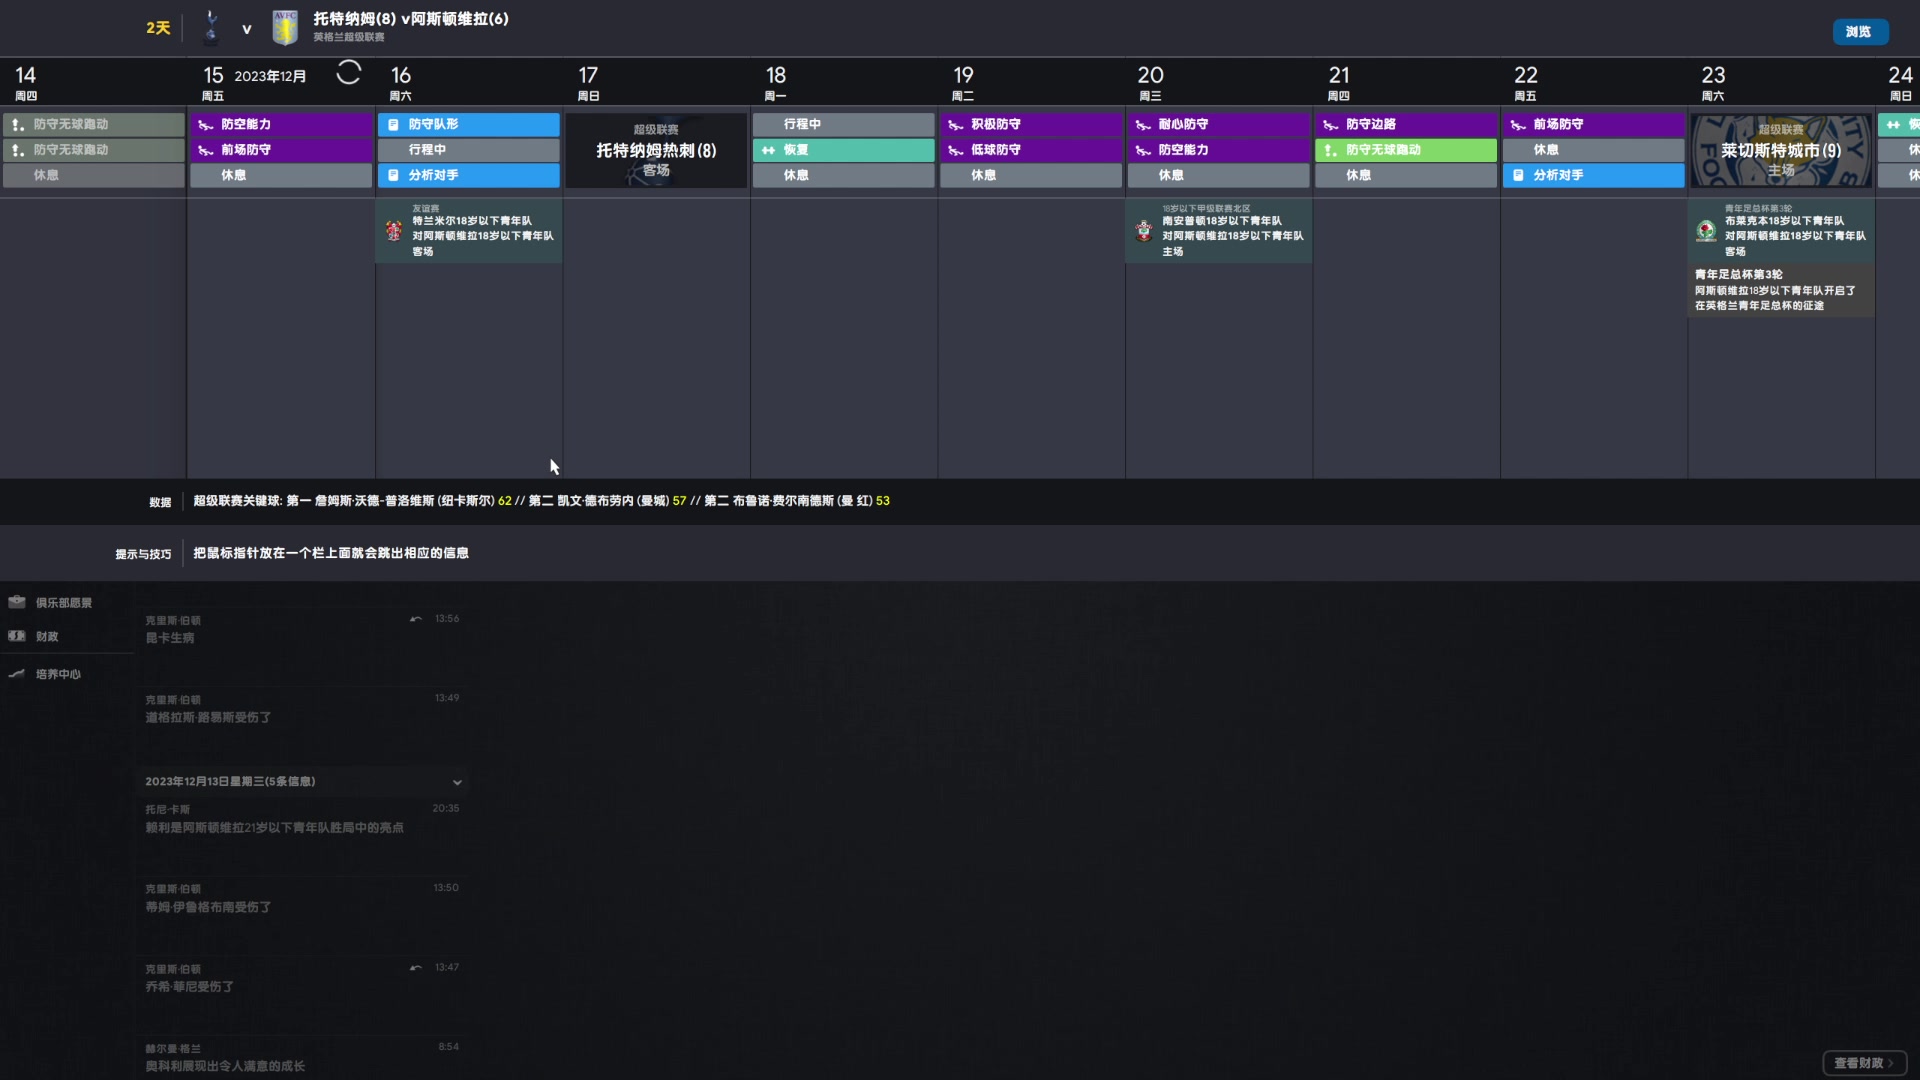Image resolution: width=1920 pixels, height=1080 pixels.
Task: Select the 财政 sidebar menu item
Action: [x=46, y=636]
